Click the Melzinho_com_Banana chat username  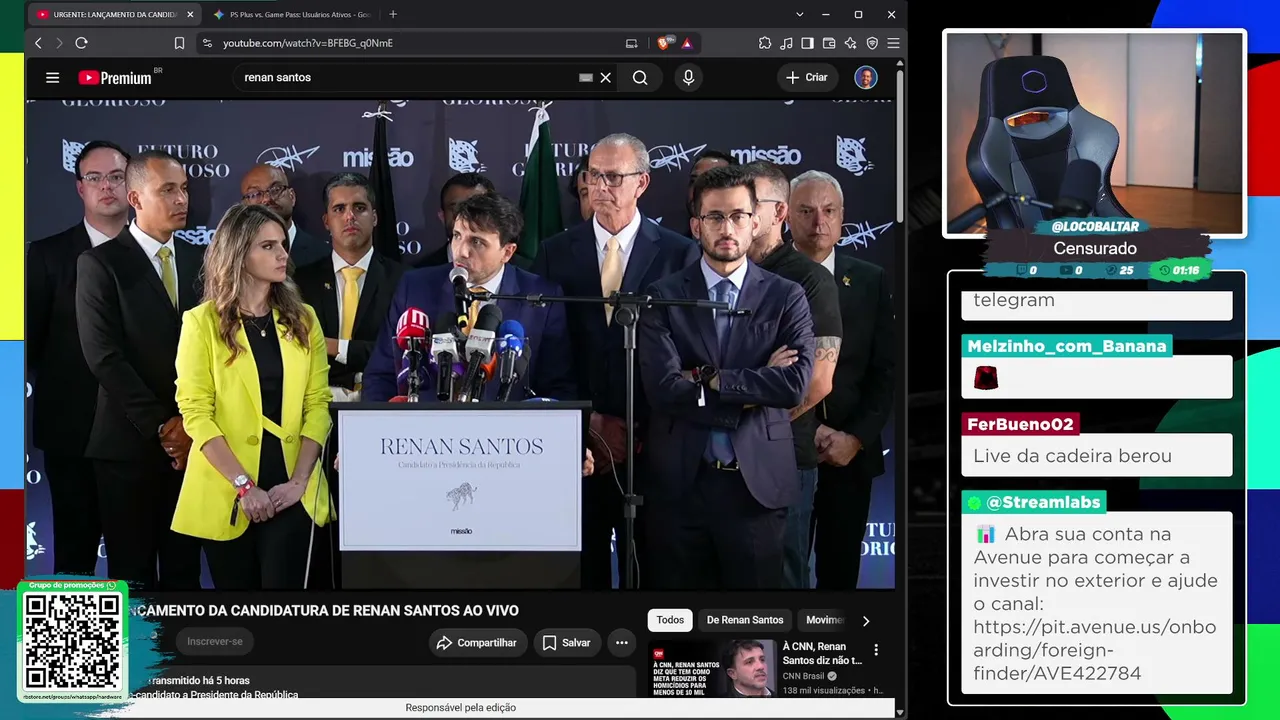pyautogui.click(x=1067, y=346)
